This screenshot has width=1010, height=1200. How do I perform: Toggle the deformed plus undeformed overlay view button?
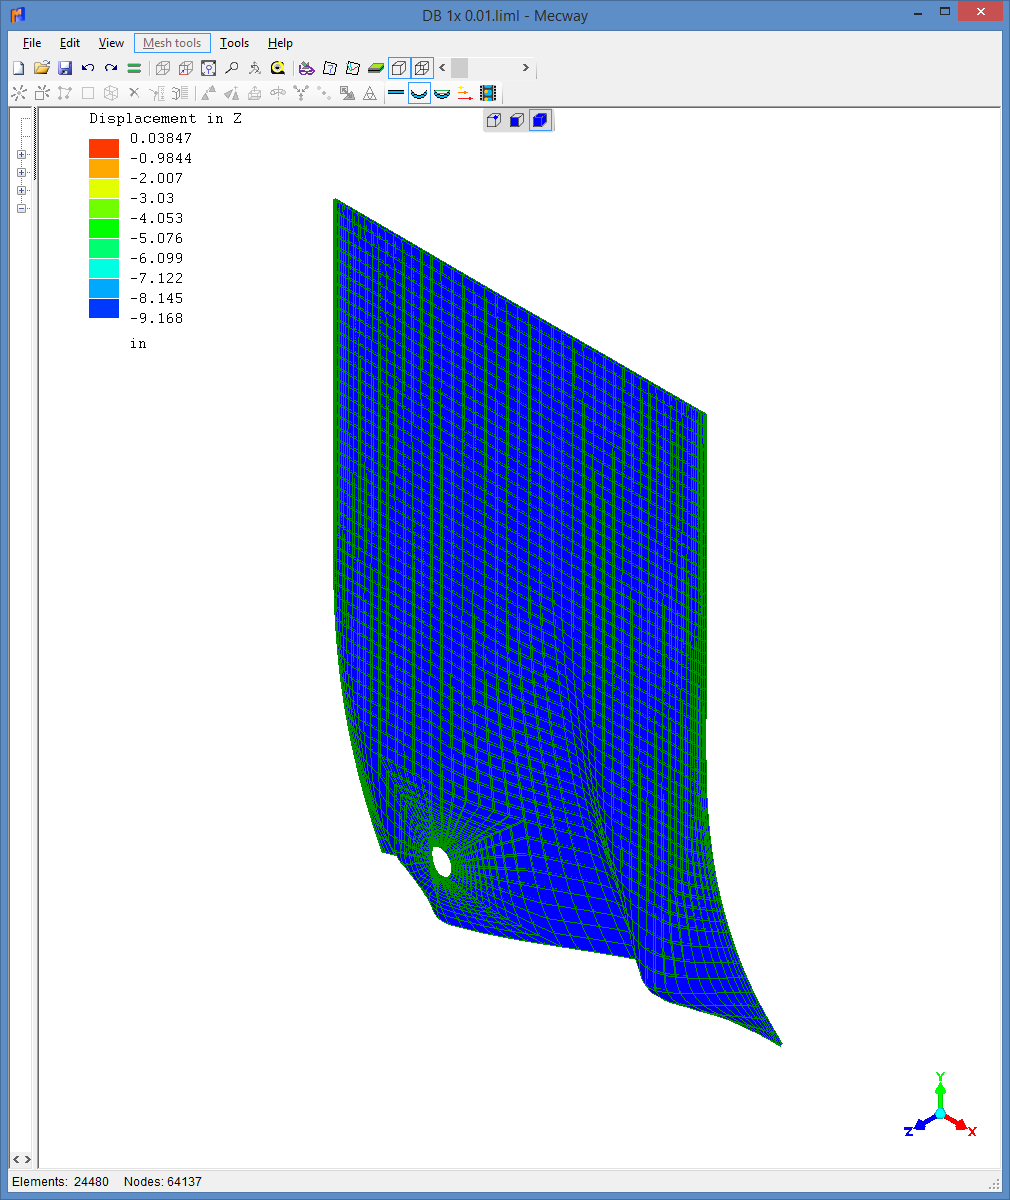pos(442,93)
